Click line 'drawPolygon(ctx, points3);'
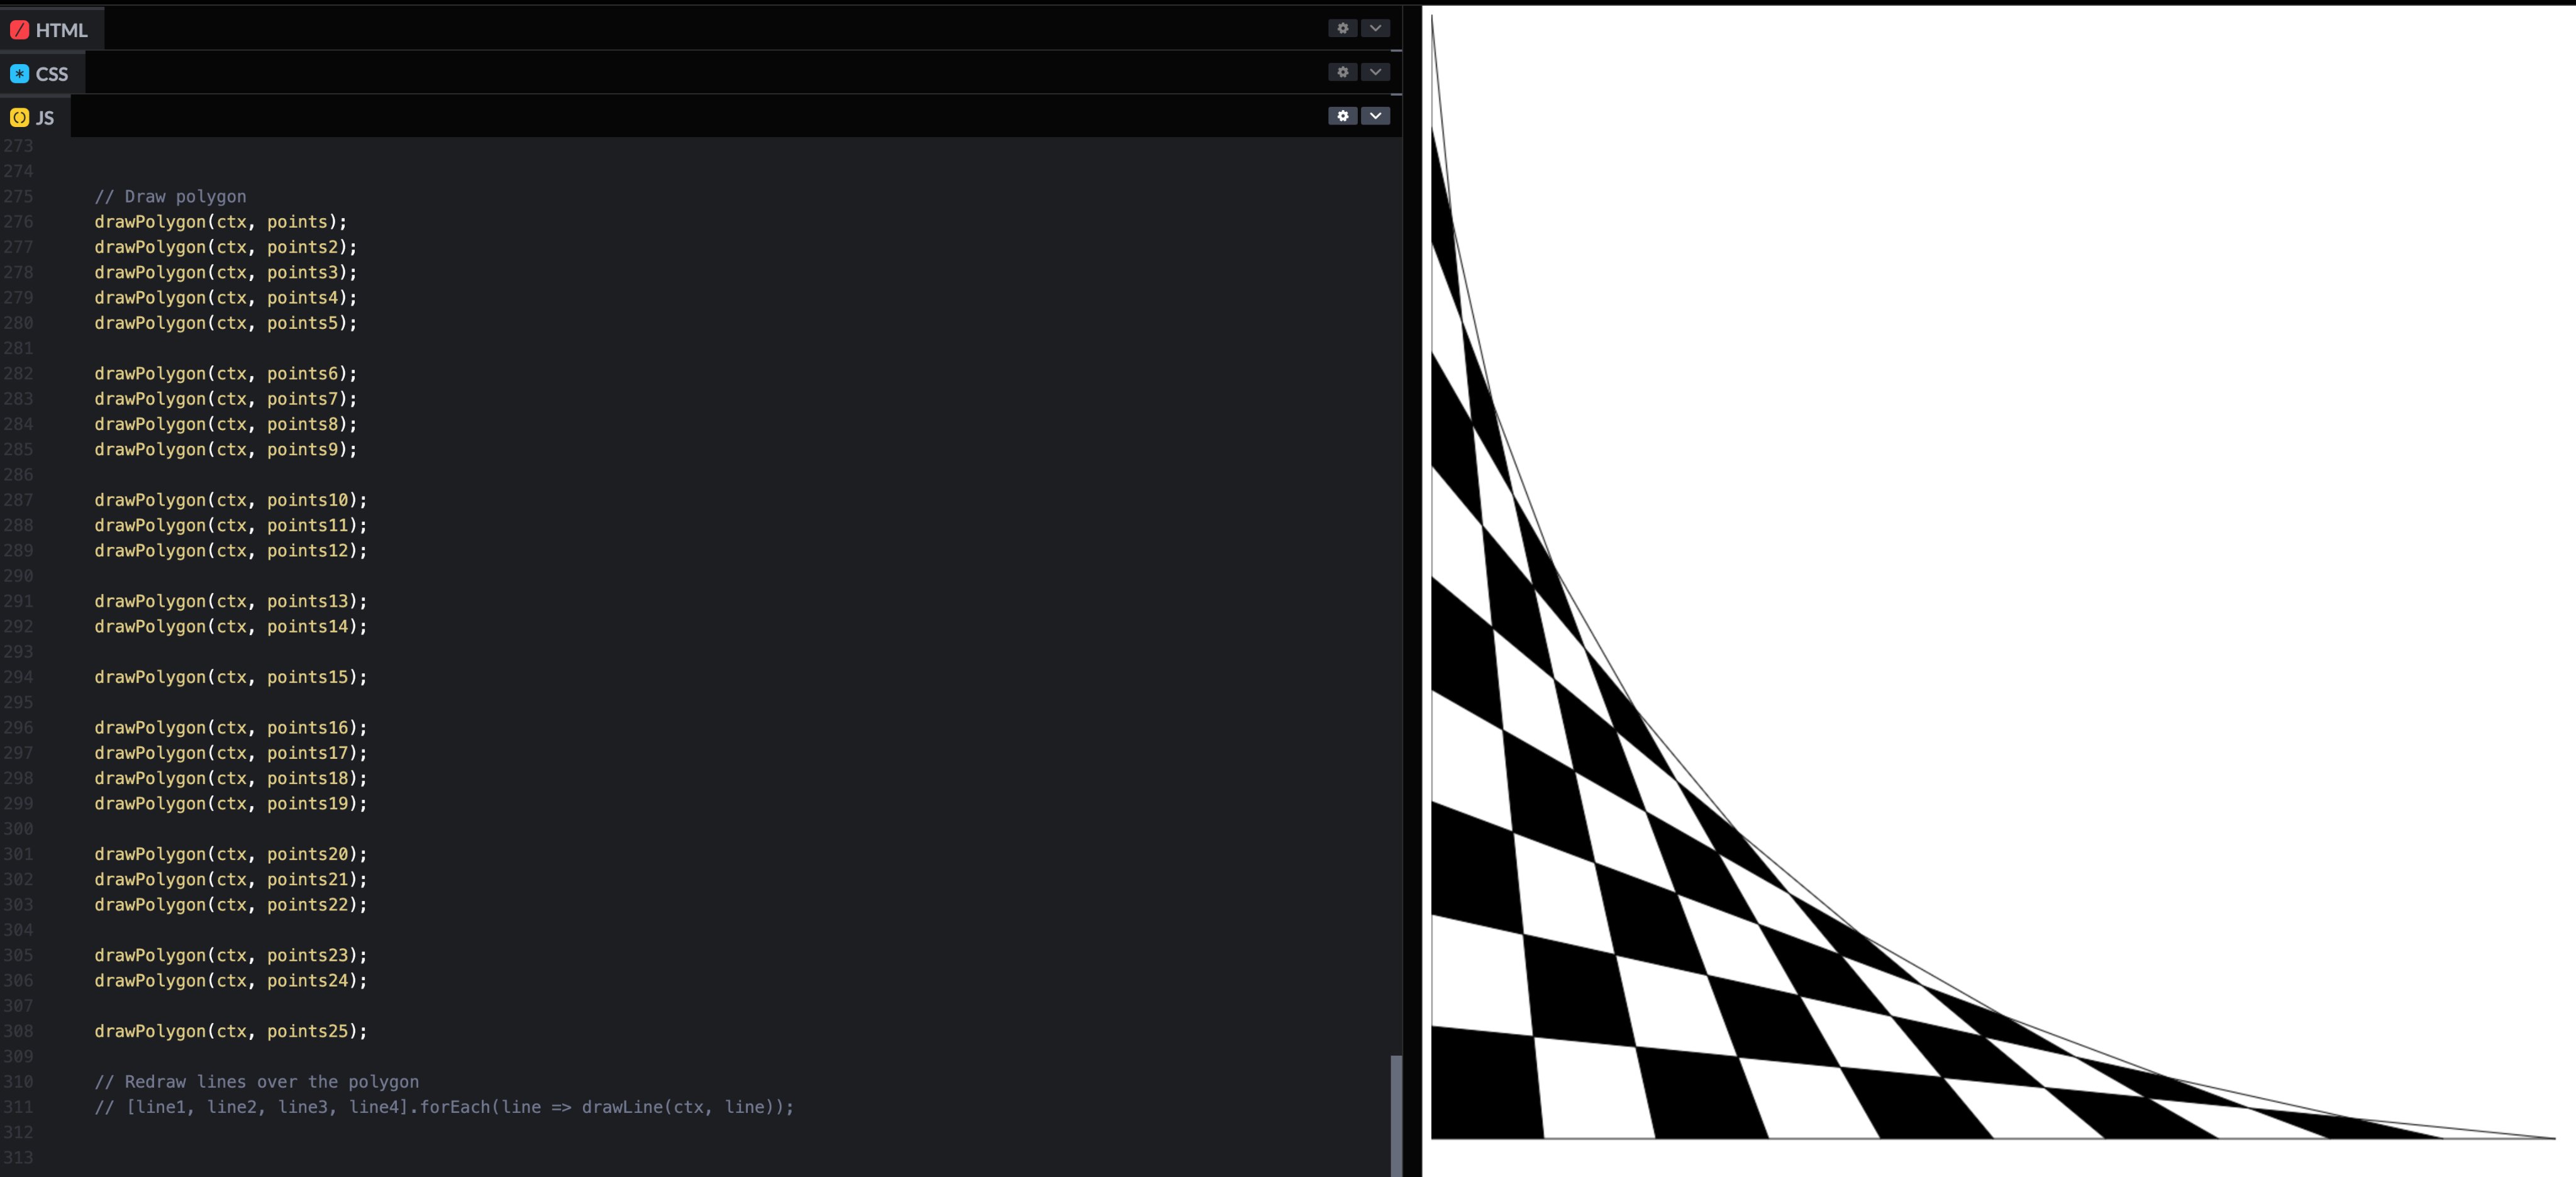2576x1177 pixels. [x=226, y=273]
